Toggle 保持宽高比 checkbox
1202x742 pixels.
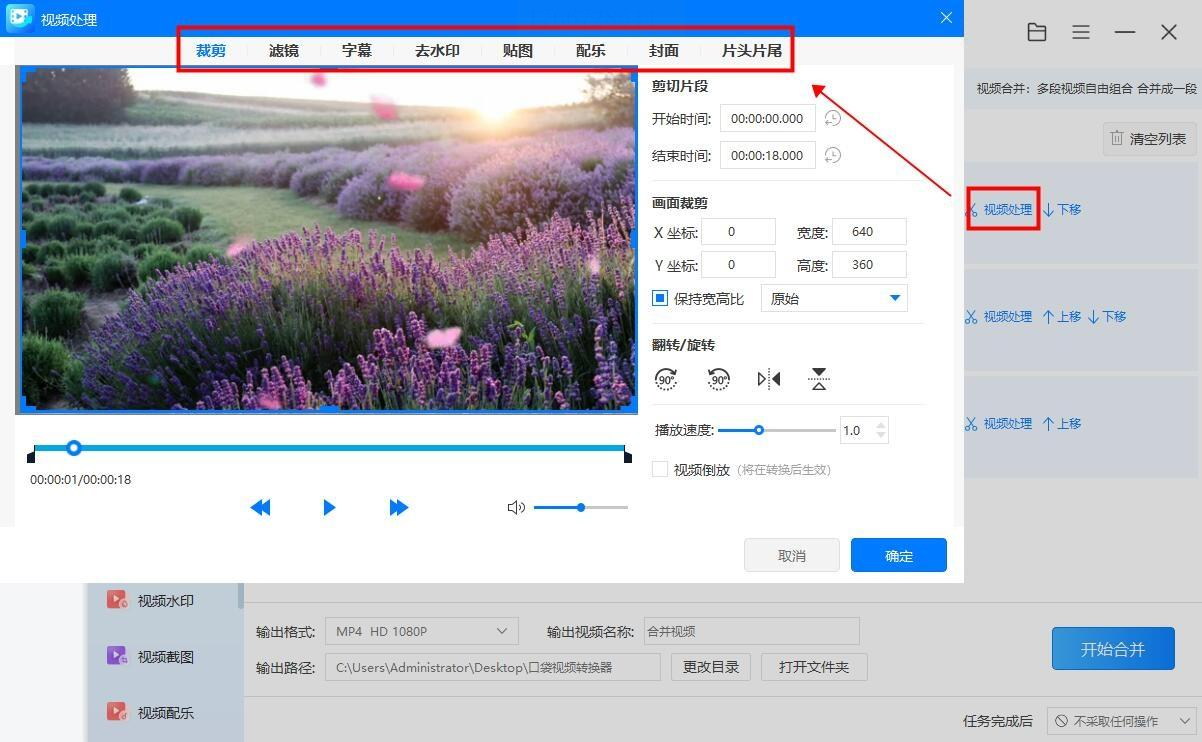(660, 299)
